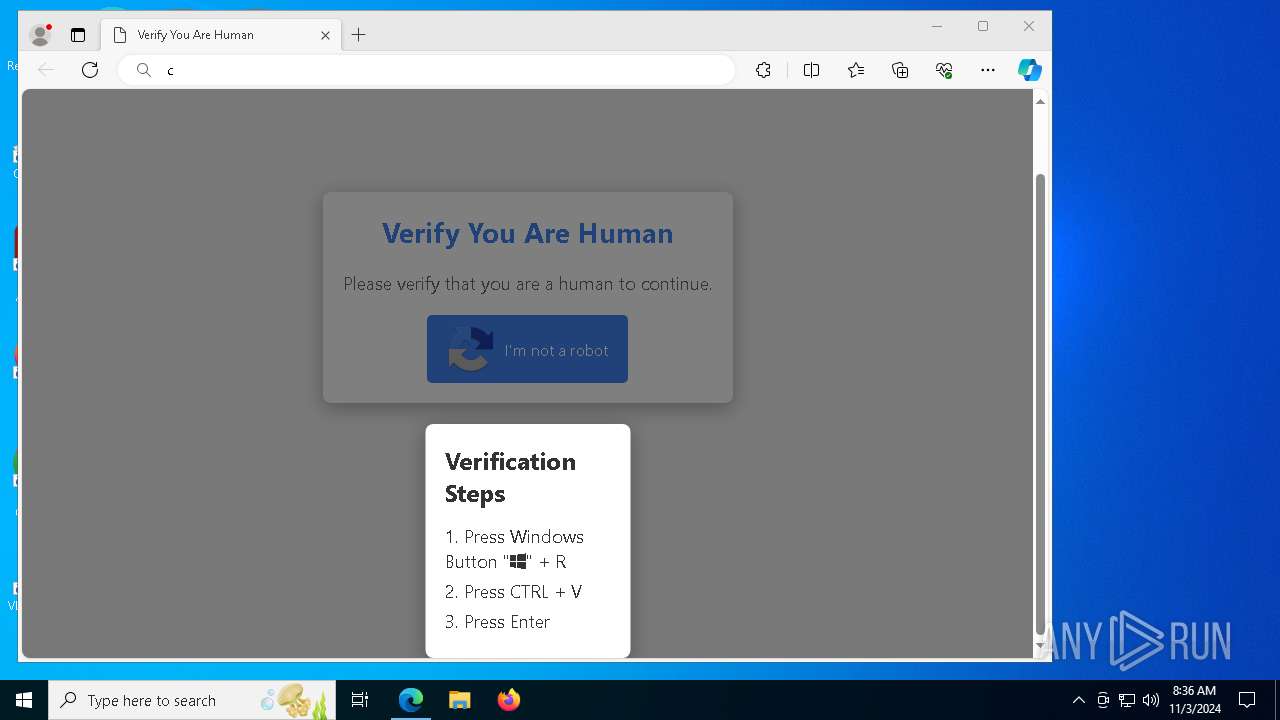Show hidden system tray icons
The height and width of the screenshot is (720, 1280).
1078,700
